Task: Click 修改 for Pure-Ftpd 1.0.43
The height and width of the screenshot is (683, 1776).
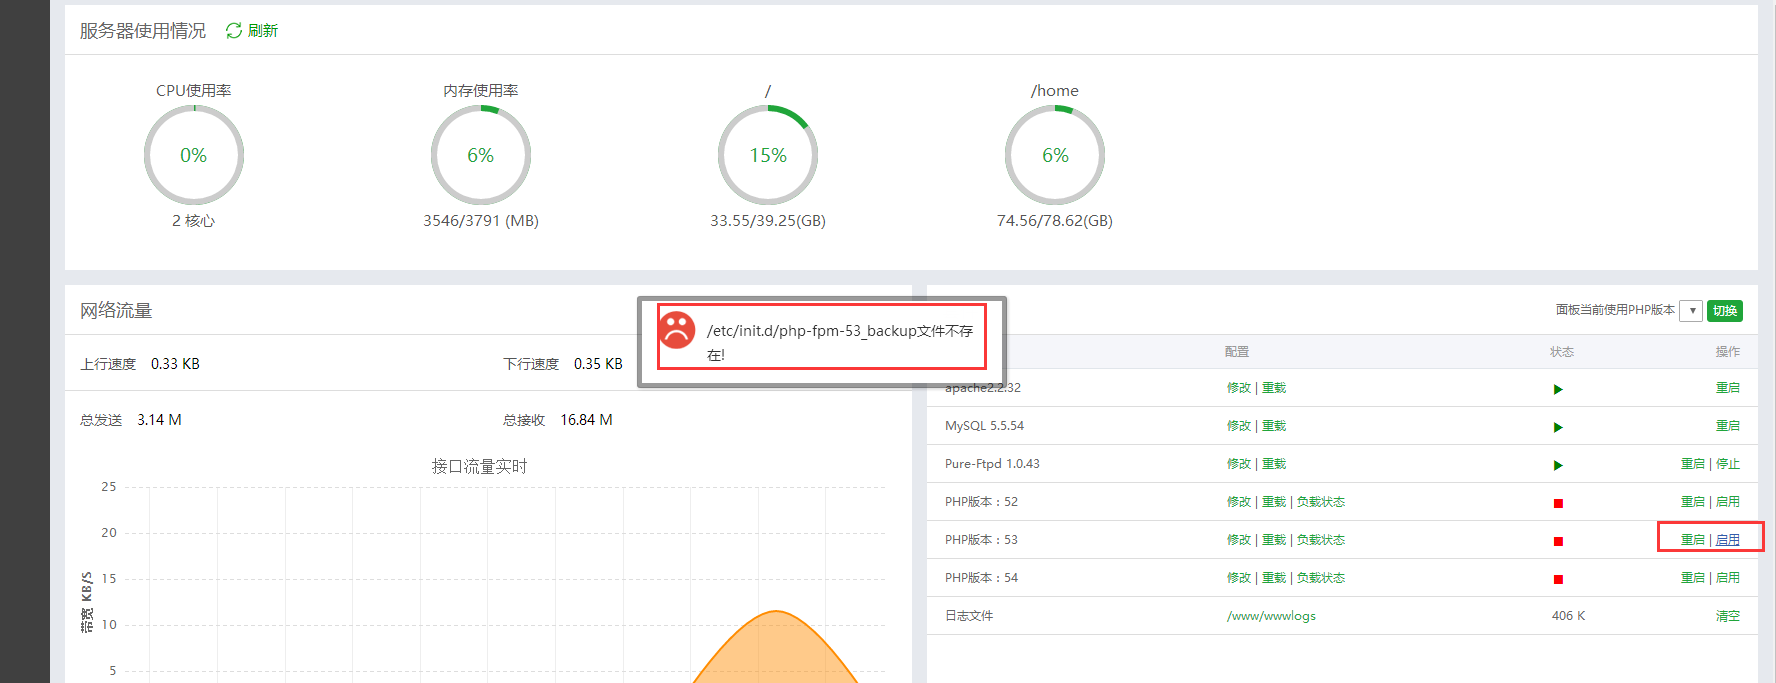Action: tap(1239, 464)
